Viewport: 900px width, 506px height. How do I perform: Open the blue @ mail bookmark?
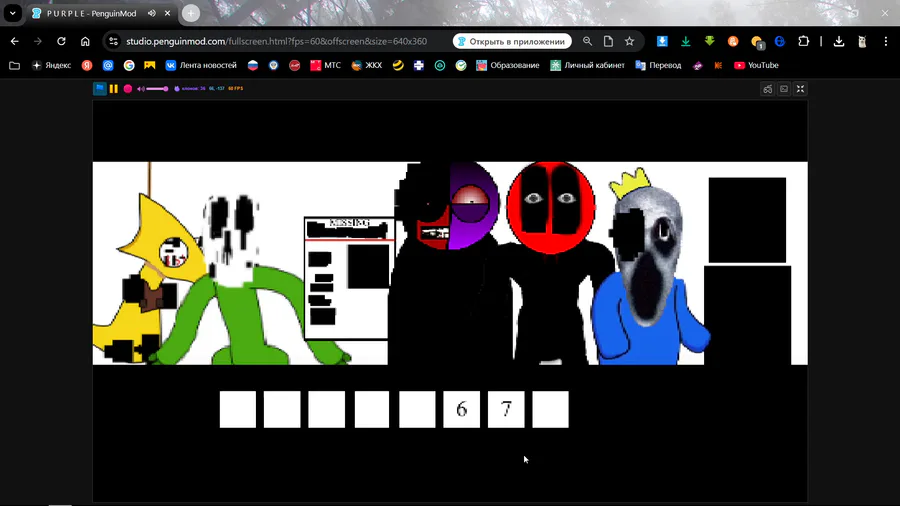click(x=108, y=65)
